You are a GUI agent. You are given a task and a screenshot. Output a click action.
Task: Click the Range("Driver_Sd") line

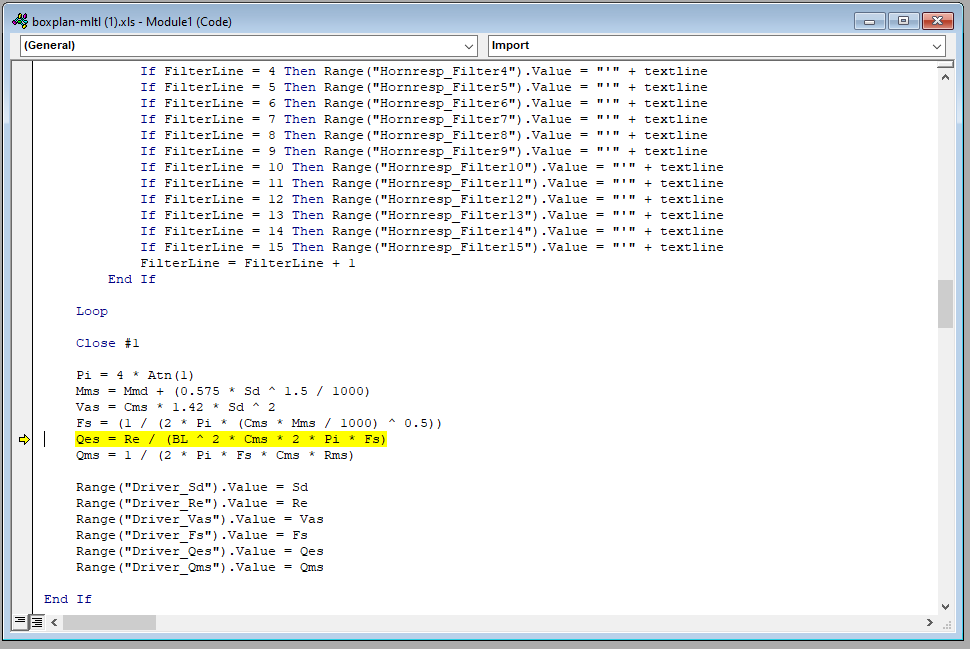click(192, 488)
